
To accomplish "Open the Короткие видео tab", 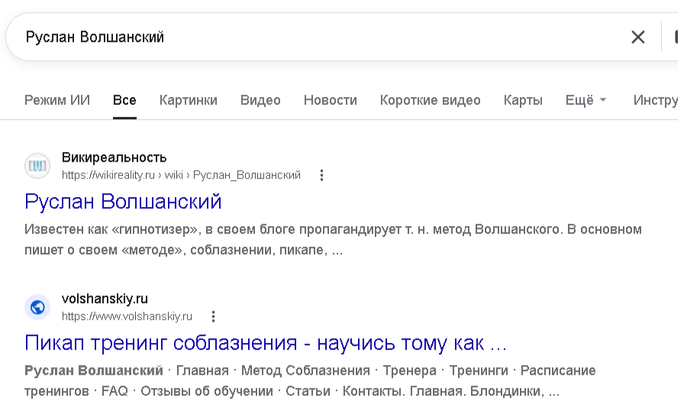I will coord(430,100).
